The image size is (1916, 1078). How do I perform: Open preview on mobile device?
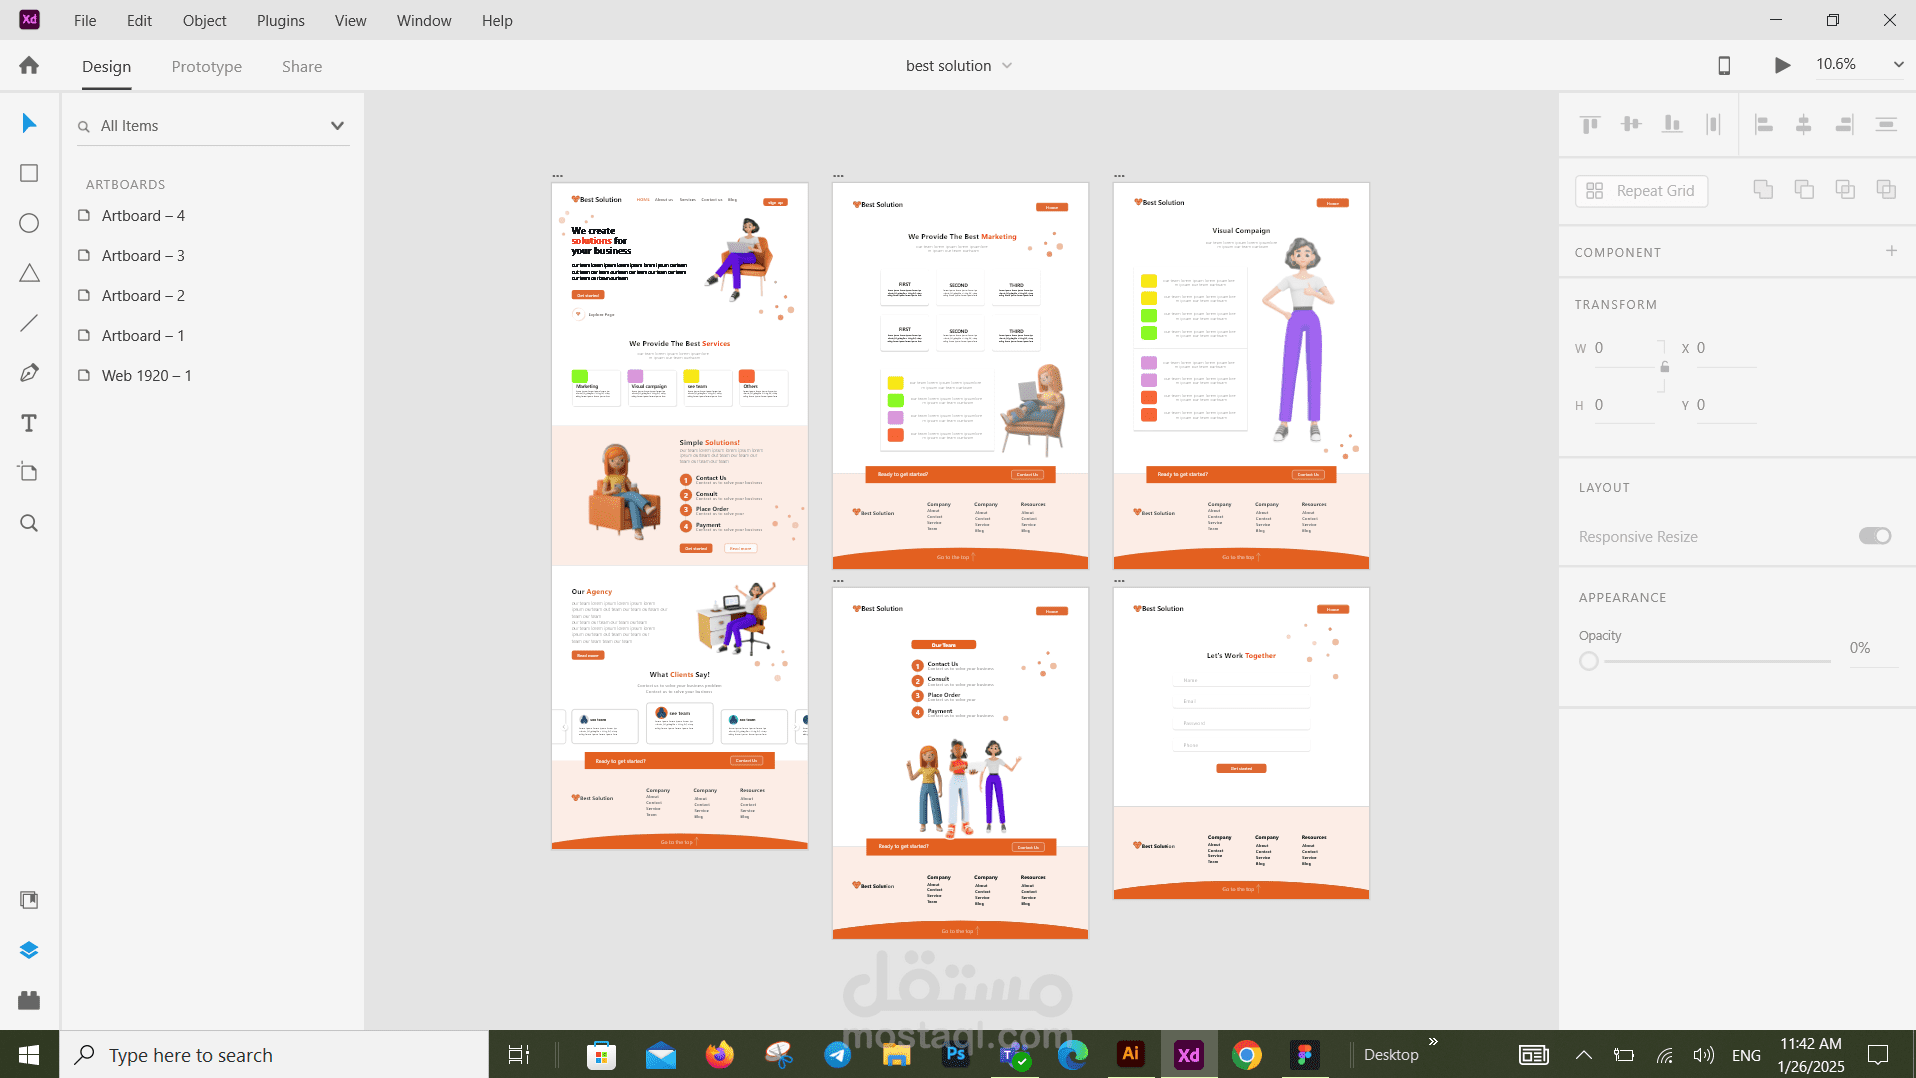pyautogui.click(x=1724, y=65)
